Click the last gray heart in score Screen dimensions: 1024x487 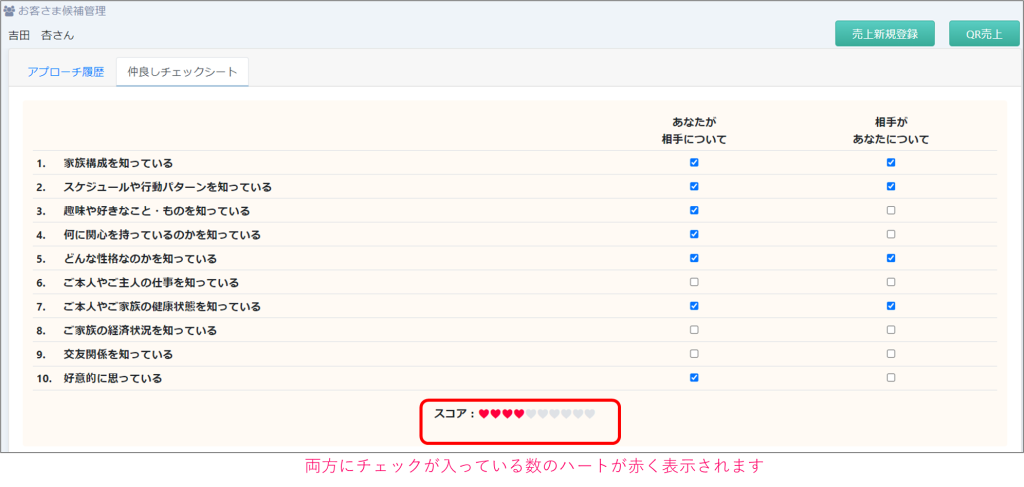pyautogui.click(x=590, y=413)
